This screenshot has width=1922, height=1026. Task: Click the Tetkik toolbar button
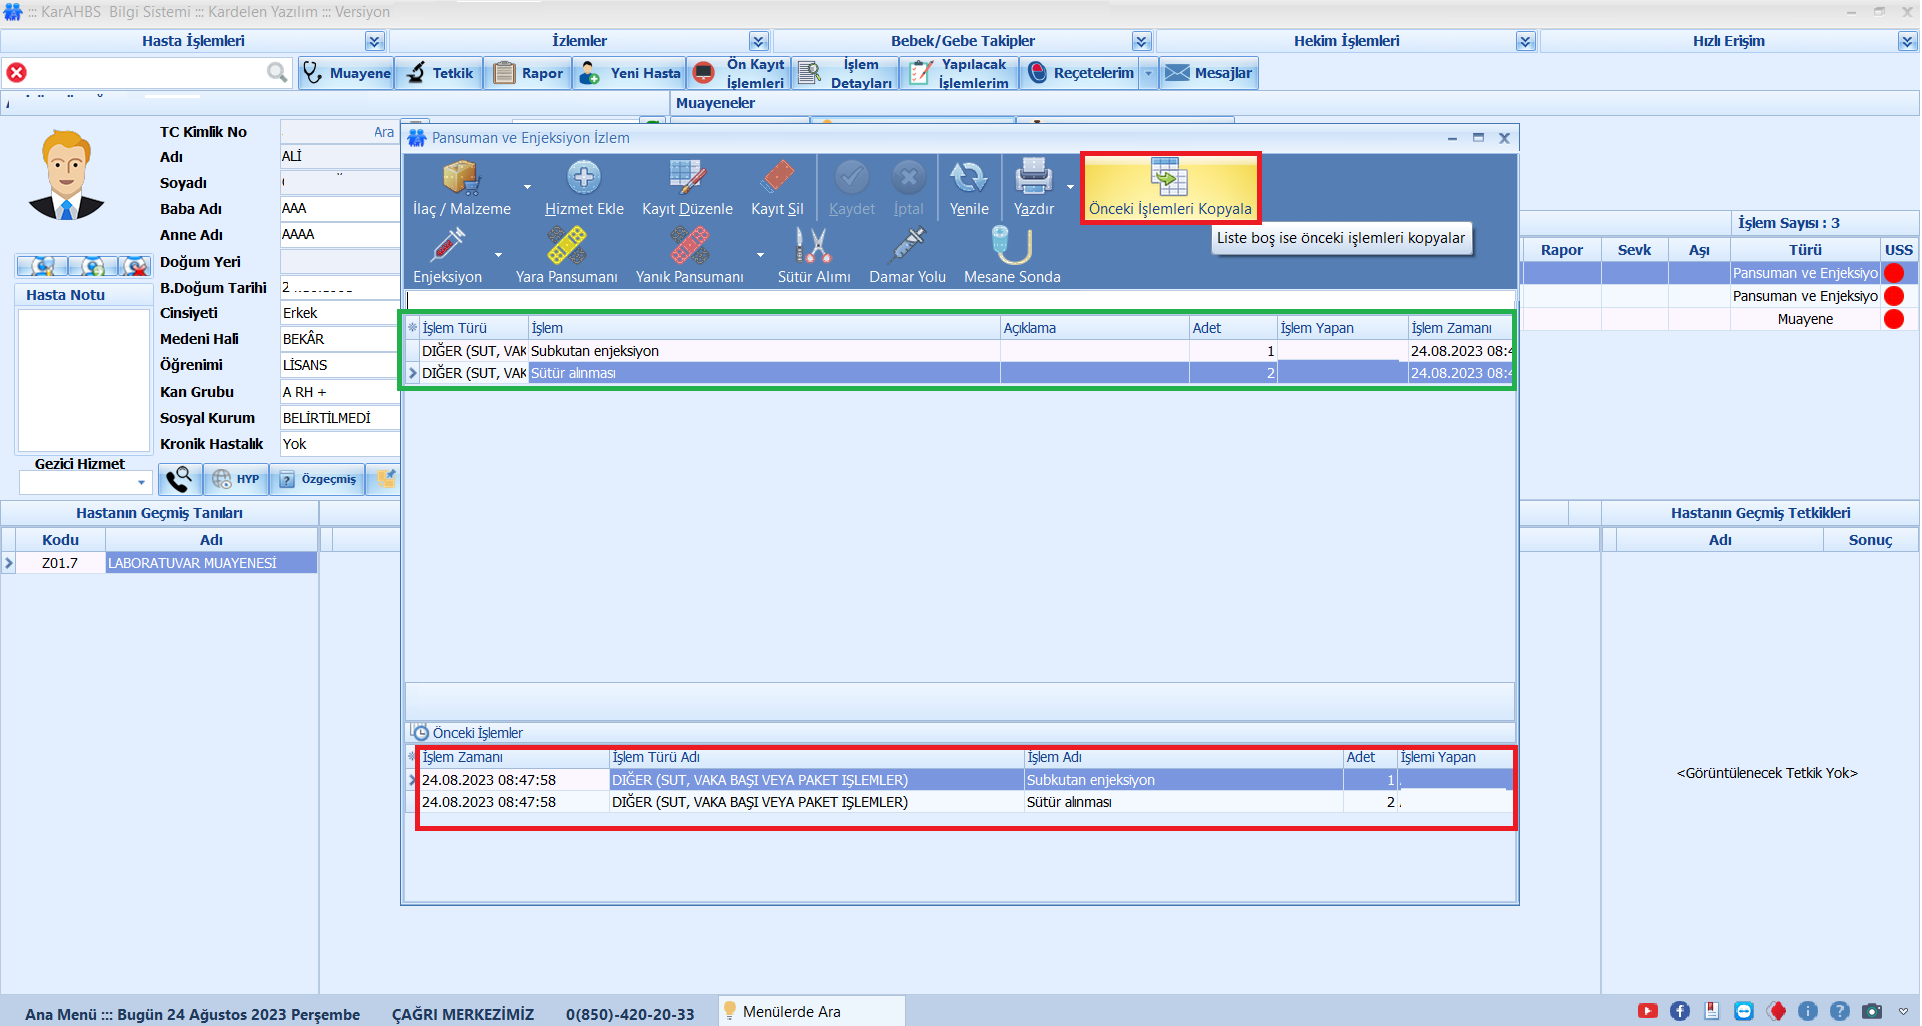click(440, 73)
